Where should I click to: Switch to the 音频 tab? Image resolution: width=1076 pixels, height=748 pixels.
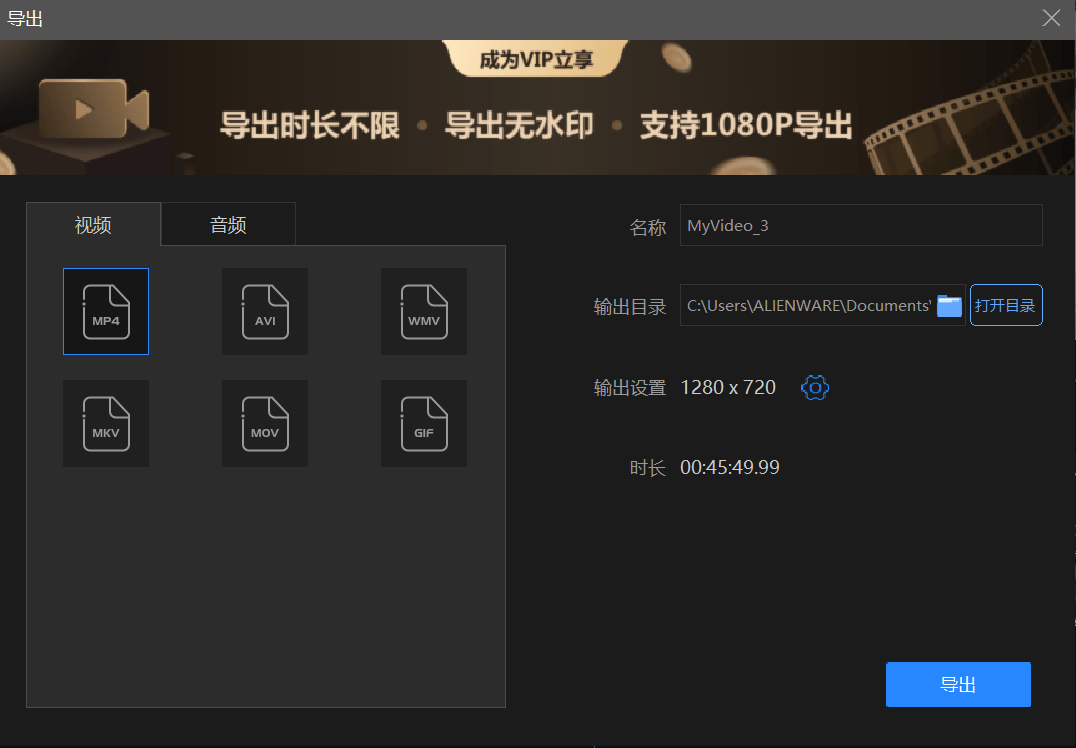click(x=228, y=224)
